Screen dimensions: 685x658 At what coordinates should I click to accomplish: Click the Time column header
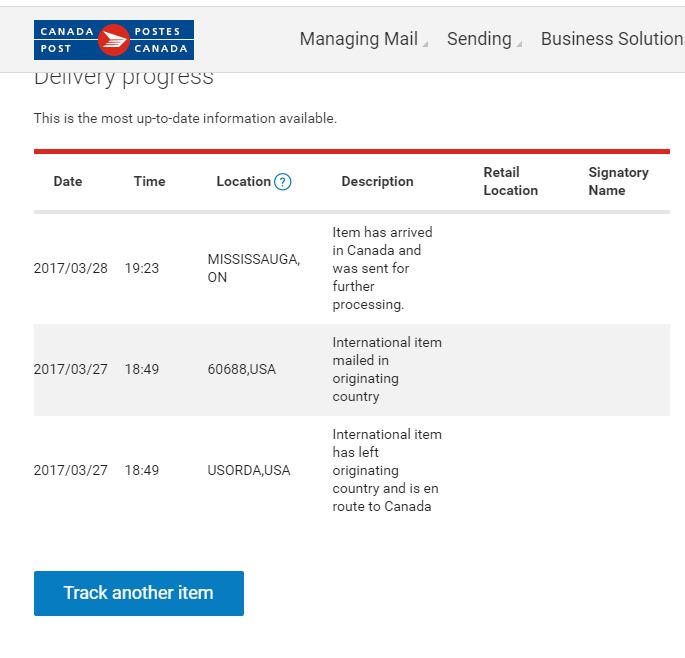tap(149, 181)
